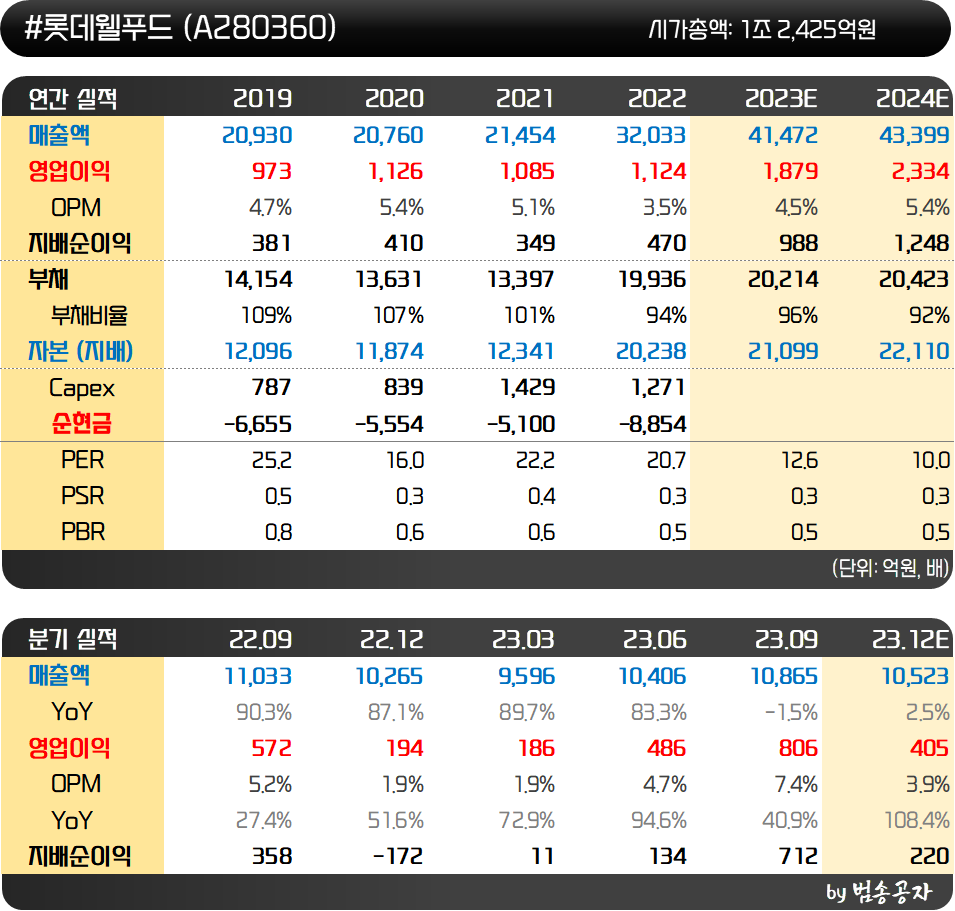The height and width of the screenshot is (911, 955).
Task: Select the 2022 OPM value 3.5%
Action: (664, 208)
